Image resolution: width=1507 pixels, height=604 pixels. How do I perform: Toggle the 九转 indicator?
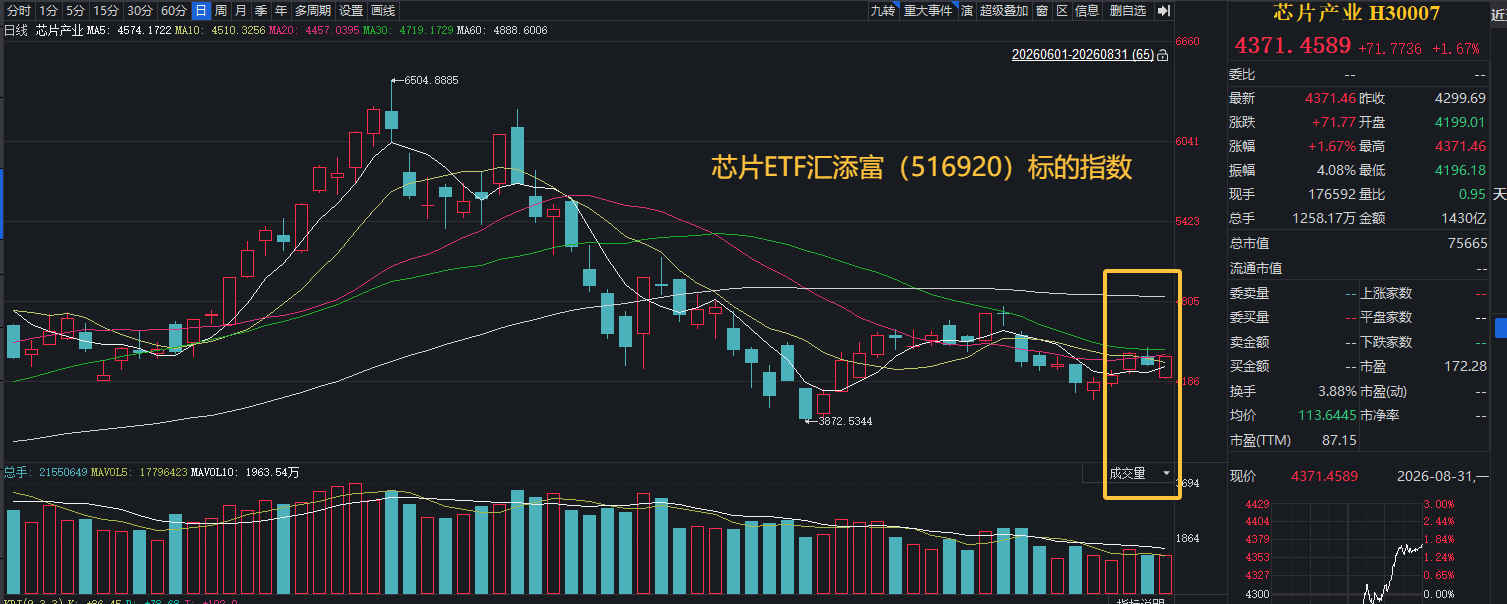point(883,11)
